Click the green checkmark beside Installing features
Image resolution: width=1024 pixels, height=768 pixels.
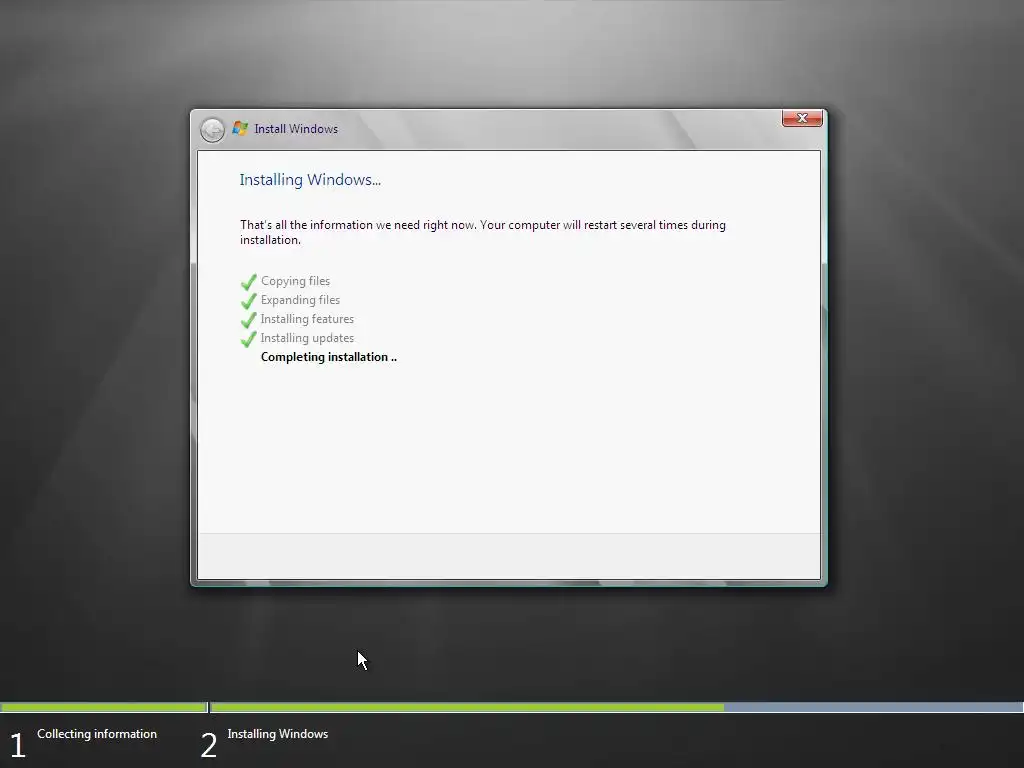[249, 319]
